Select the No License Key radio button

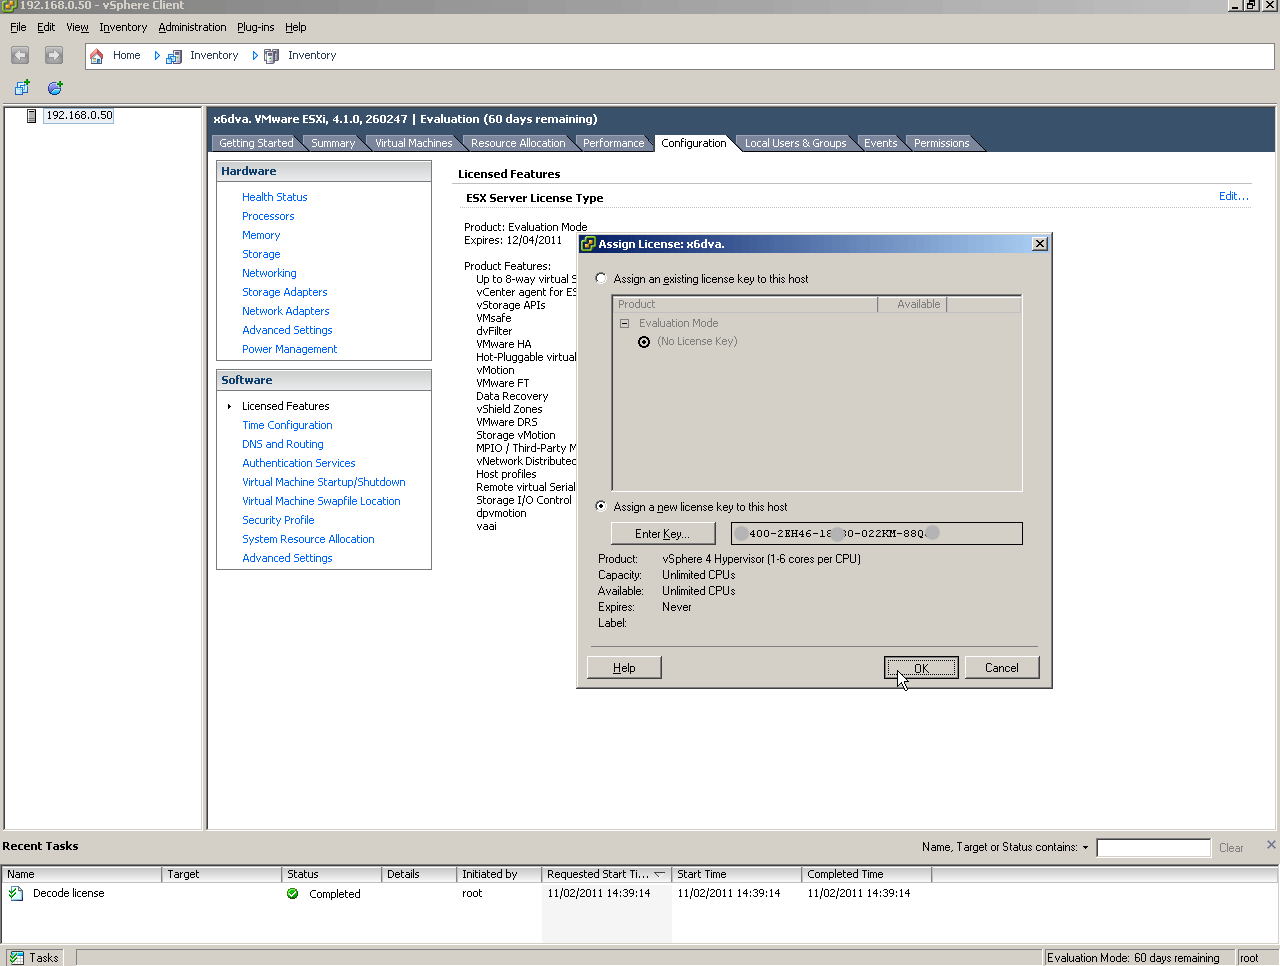tap(644, 342)
